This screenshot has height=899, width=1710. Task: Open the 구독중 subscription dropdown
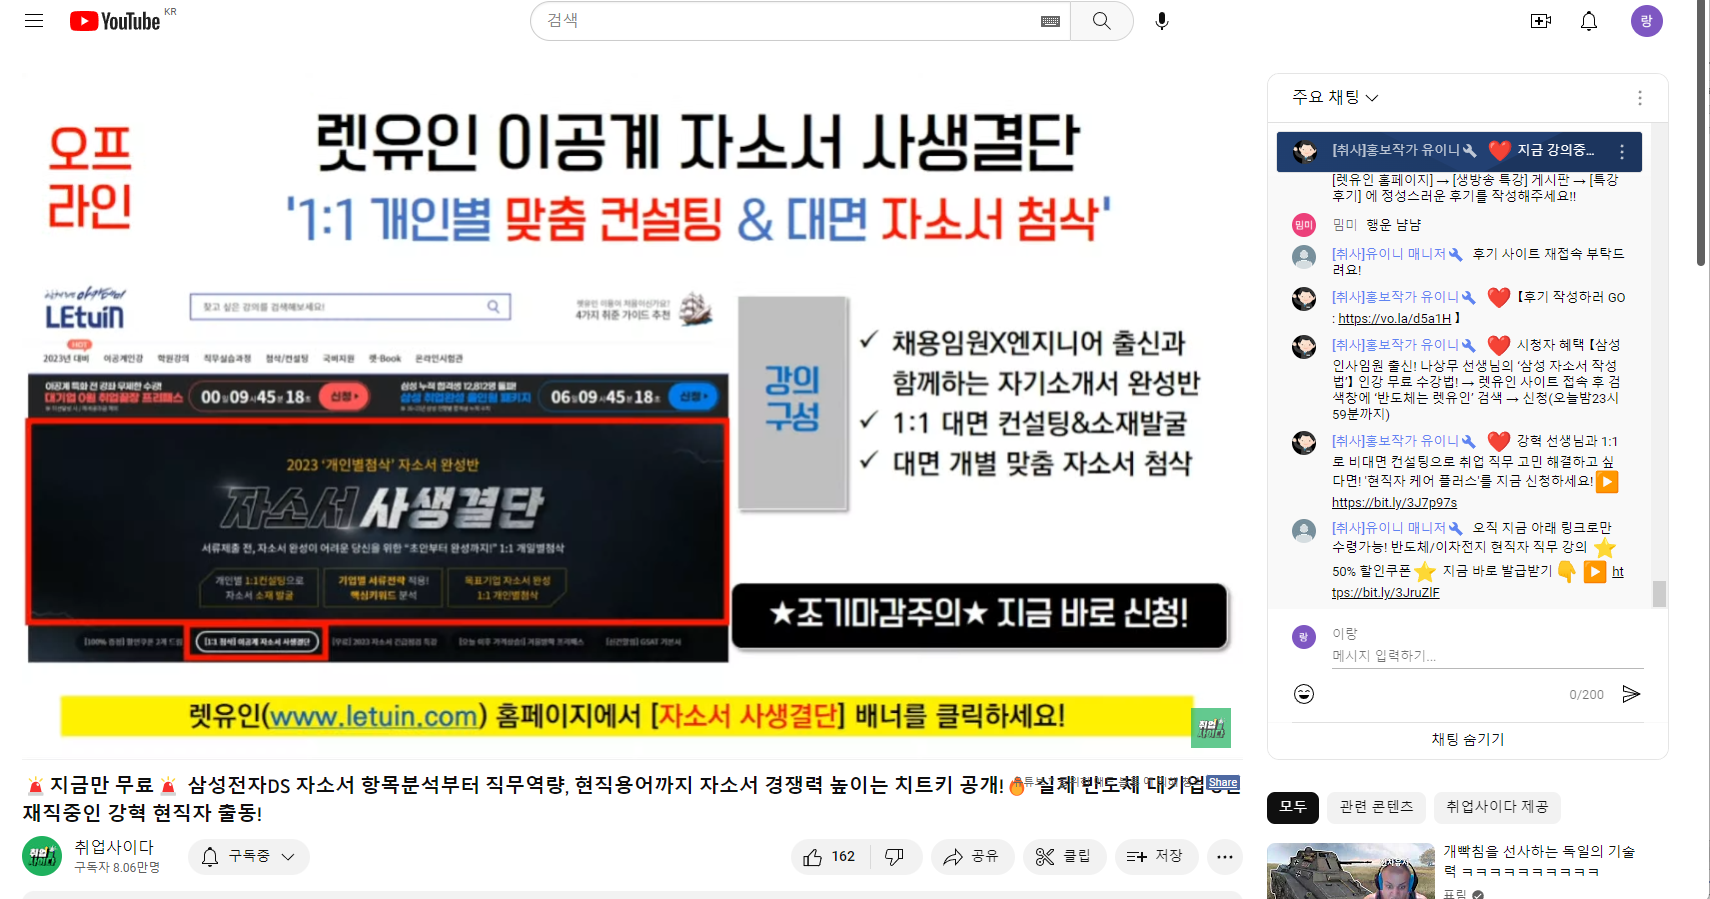(x=249, y=857)
